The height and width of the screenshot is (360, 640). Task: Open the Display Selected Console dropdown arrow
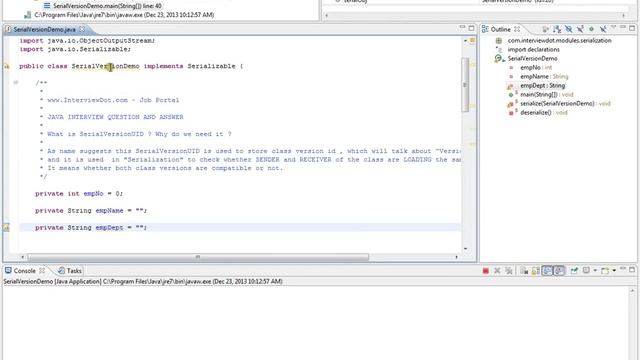pos(595,271)
